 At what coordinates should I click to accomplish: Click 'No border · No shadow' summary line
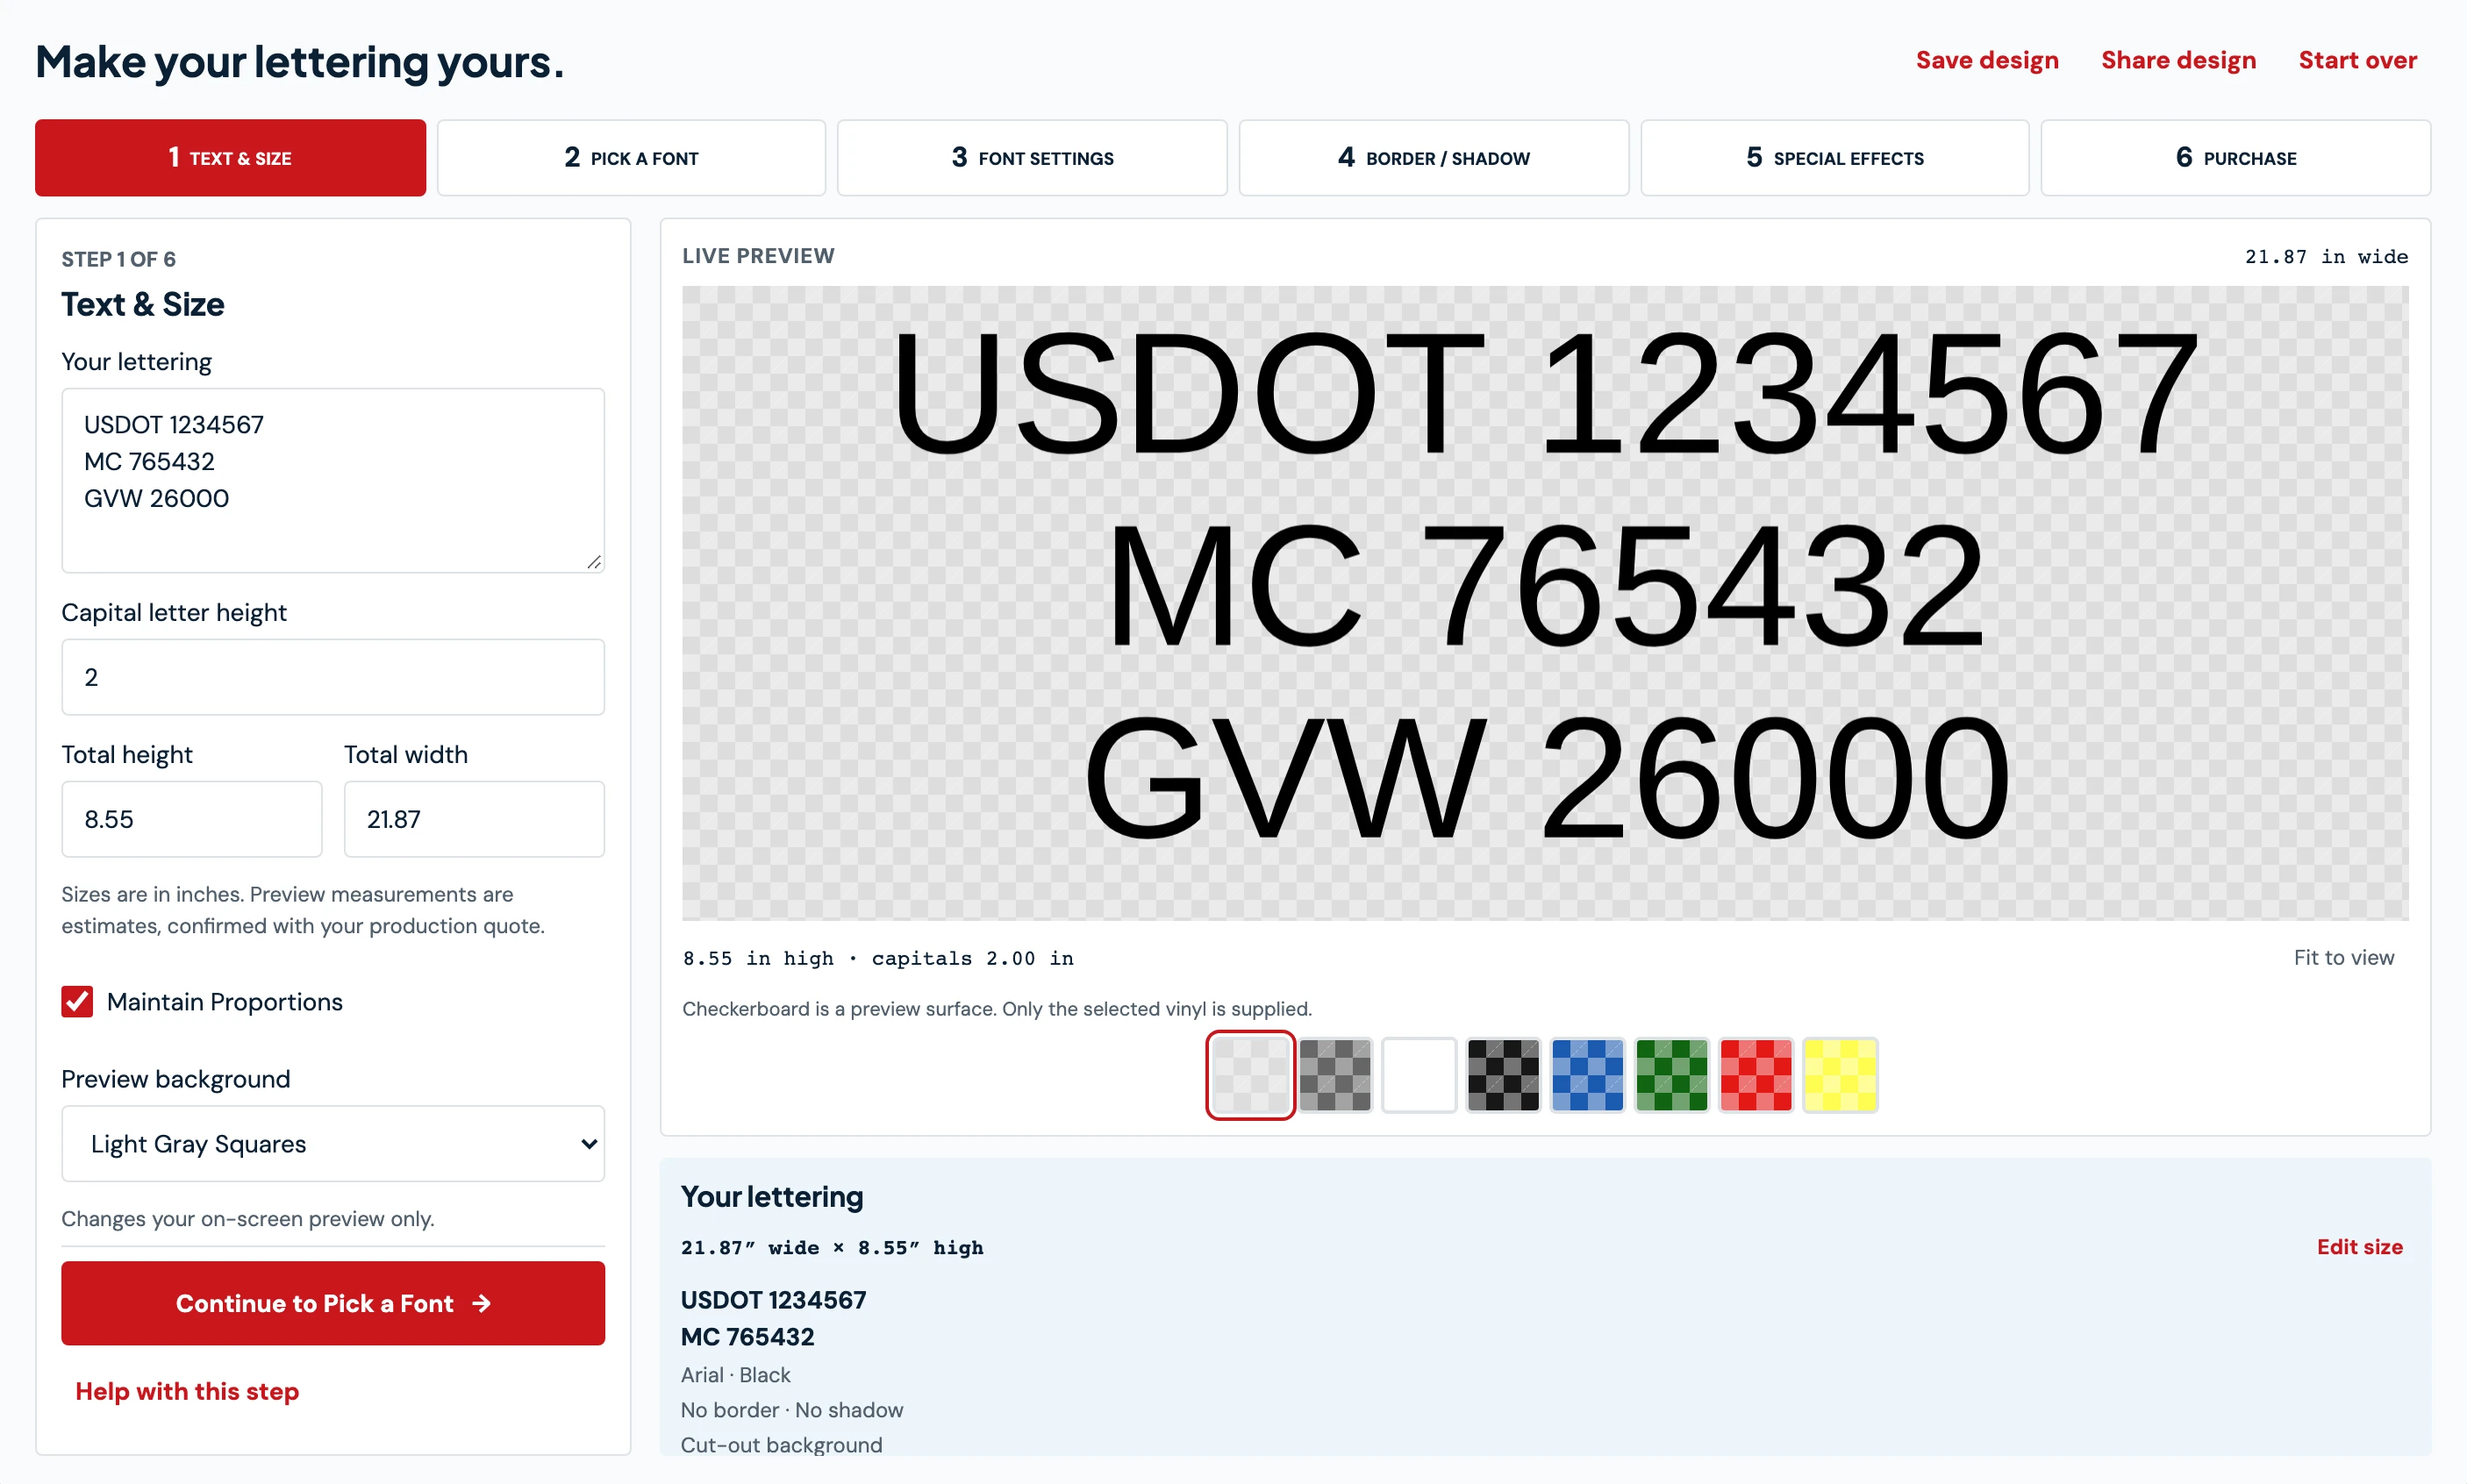pos(791,1409)
